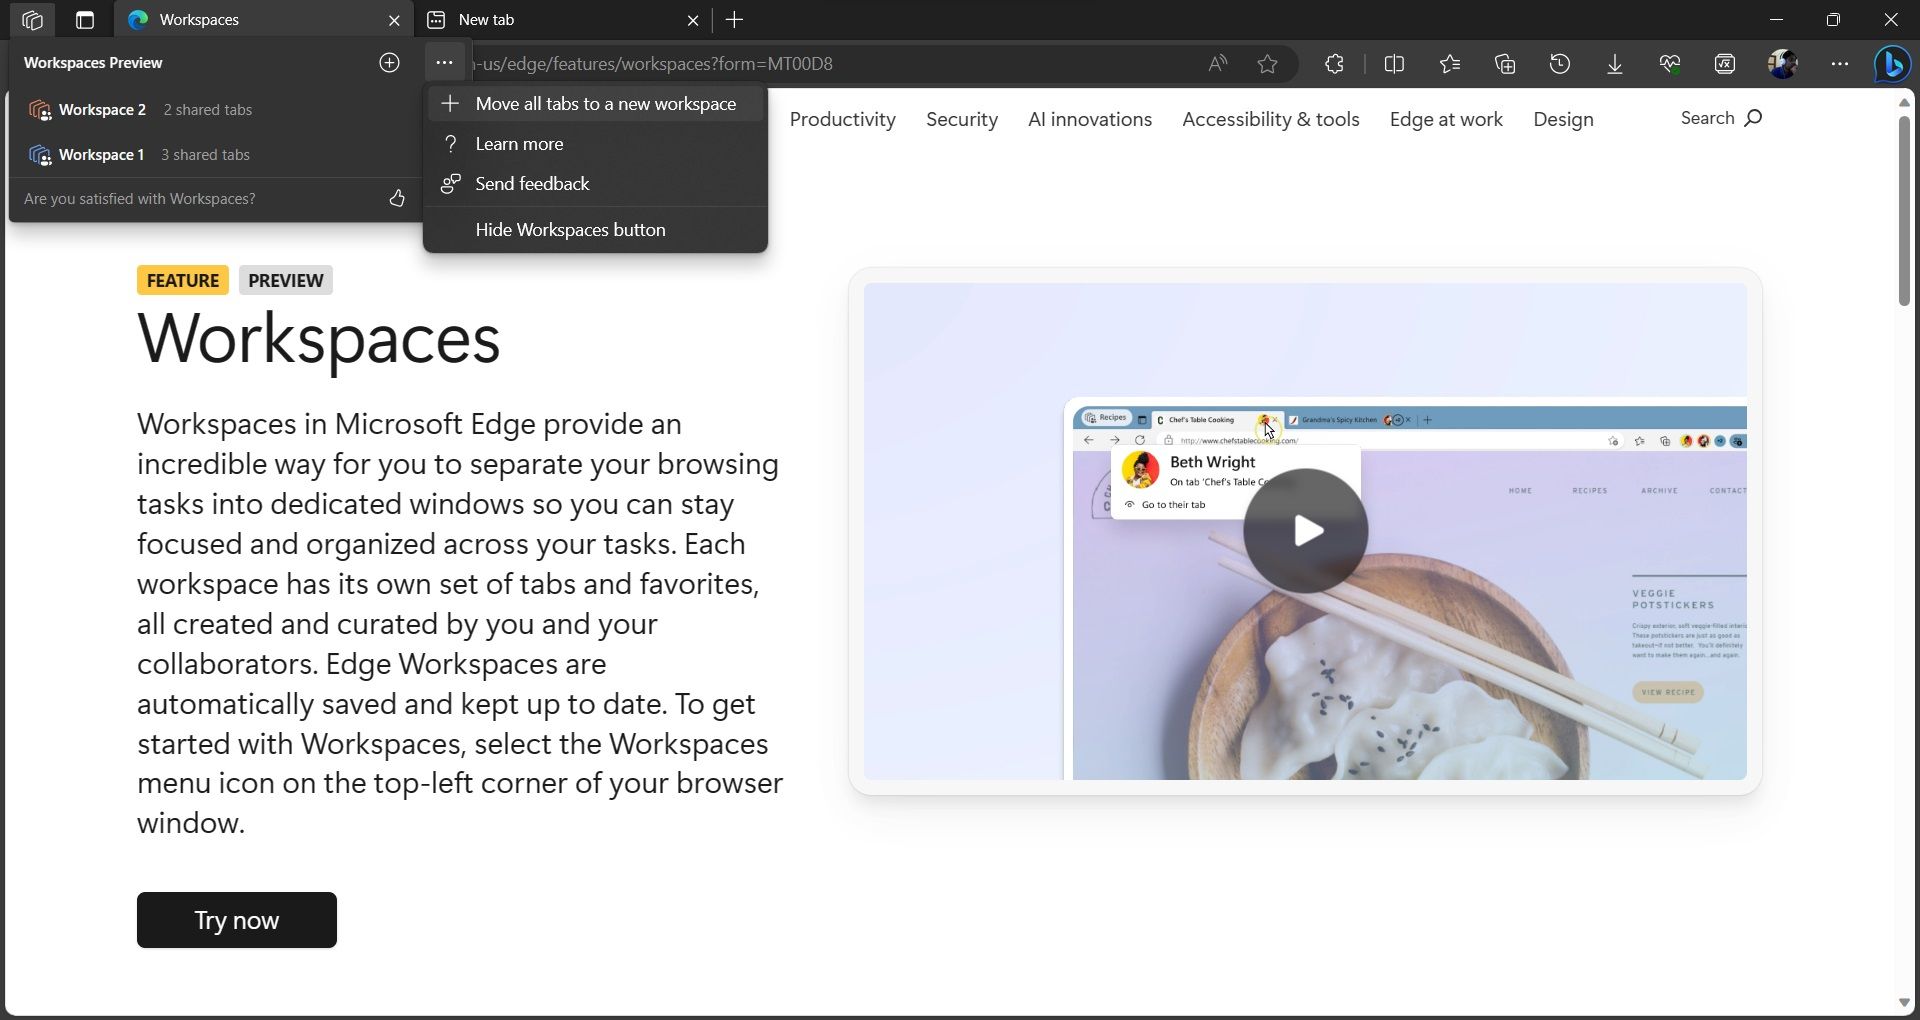
Task: Open Downloads
Action: point(1615,63)
